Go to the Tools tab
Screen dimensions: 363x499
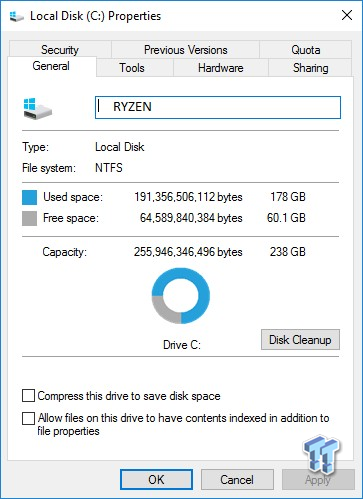(132, 68)
